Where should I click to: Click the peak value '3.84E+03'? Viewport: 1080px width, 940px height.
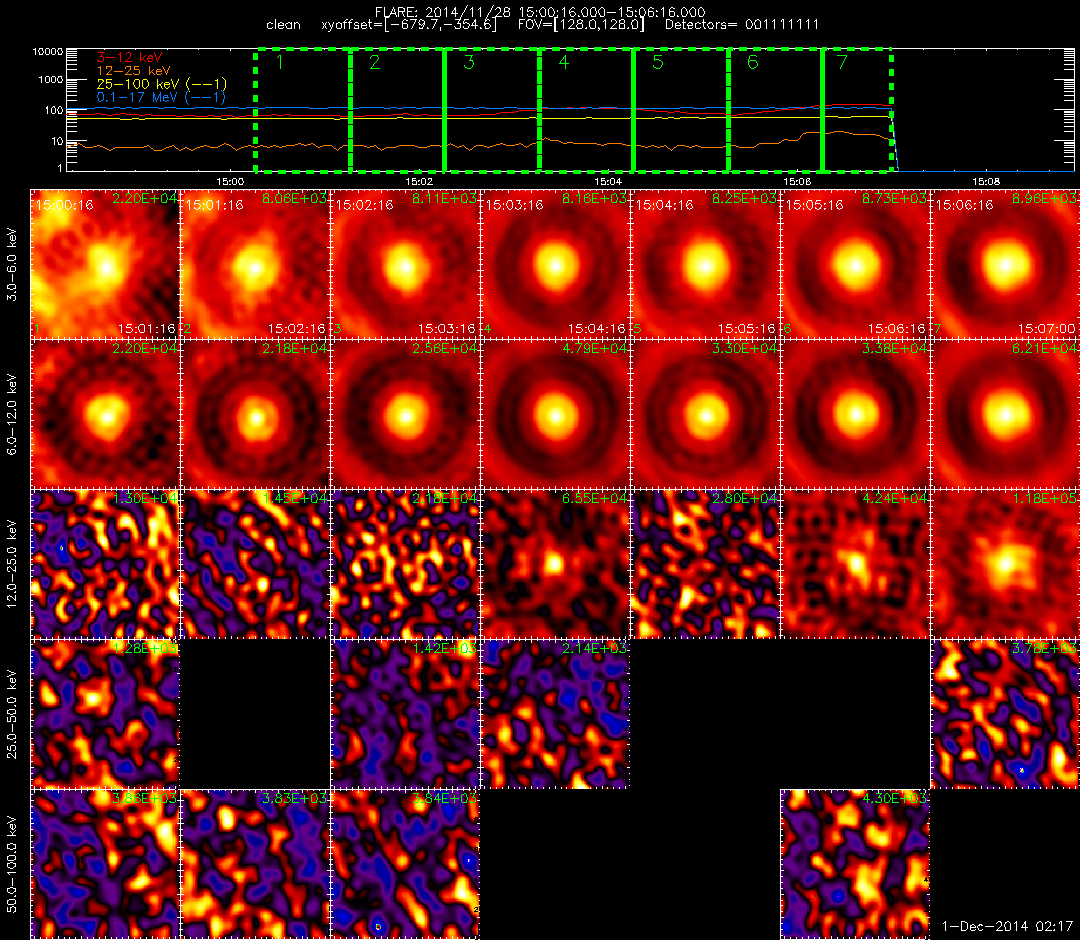point(444,798)
